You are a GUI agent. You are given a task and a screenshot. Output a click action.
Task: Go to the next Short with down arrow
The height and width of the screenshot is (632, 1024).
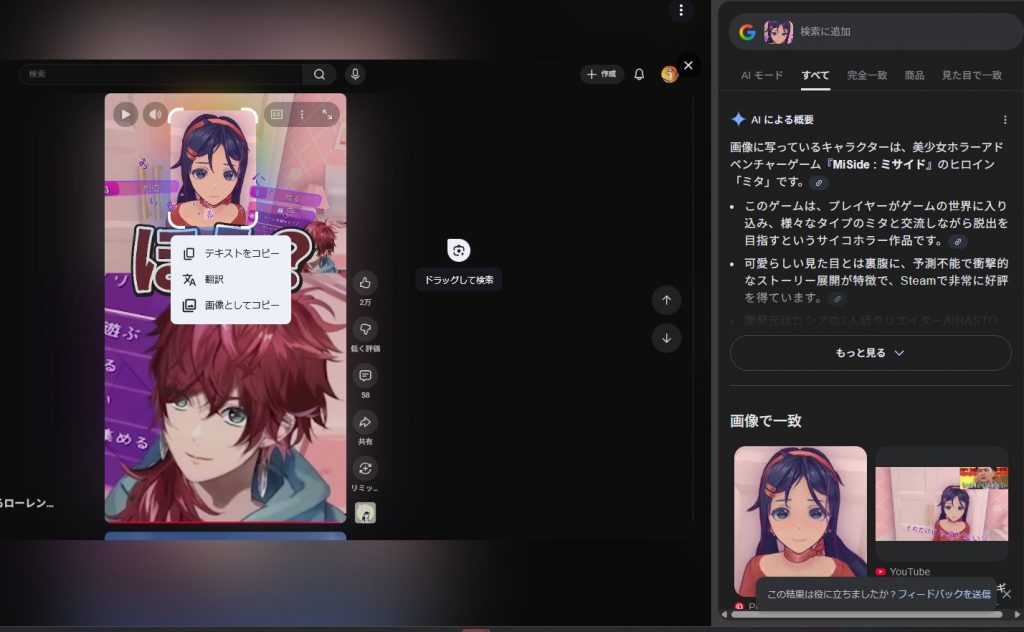[x=667, y=338]
